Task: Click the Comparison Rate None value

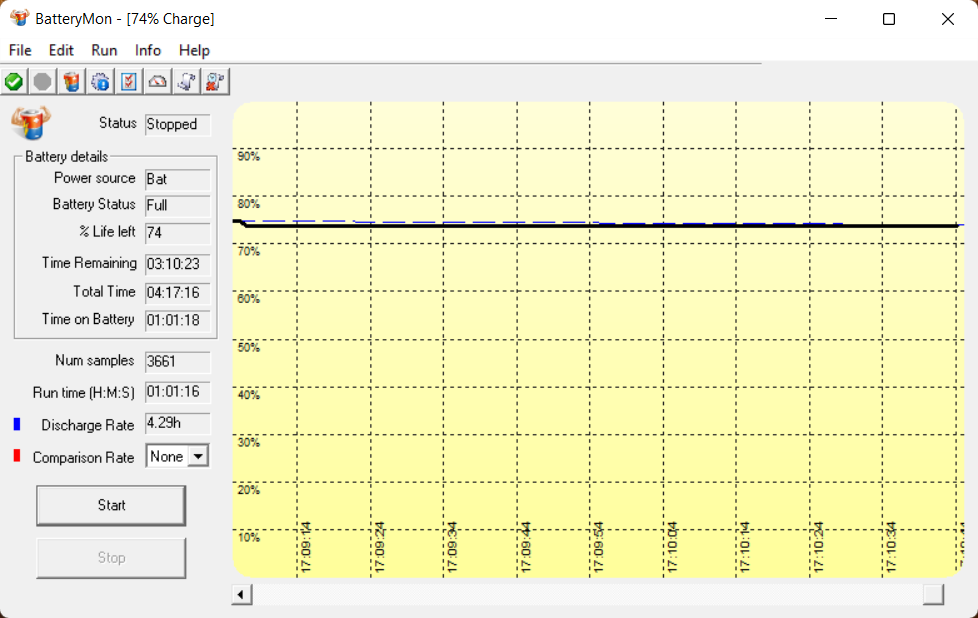Action: tap(167, 456)
